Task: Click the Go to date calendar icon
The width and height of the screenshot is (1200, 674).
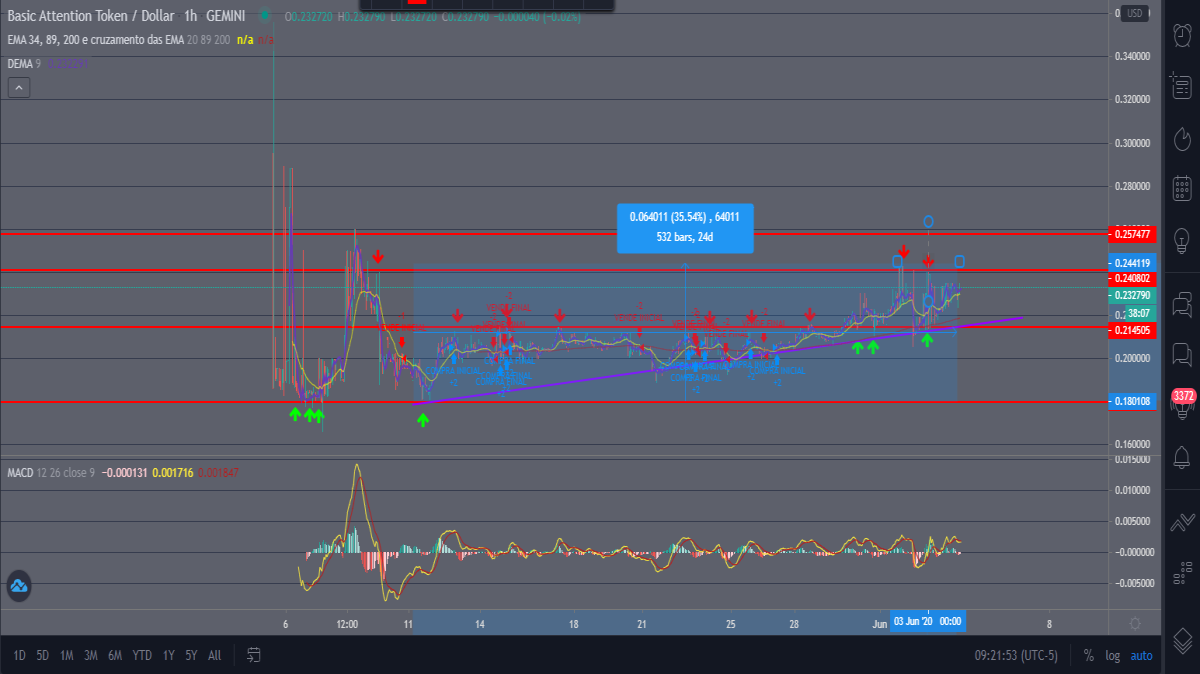Action: 254,655
